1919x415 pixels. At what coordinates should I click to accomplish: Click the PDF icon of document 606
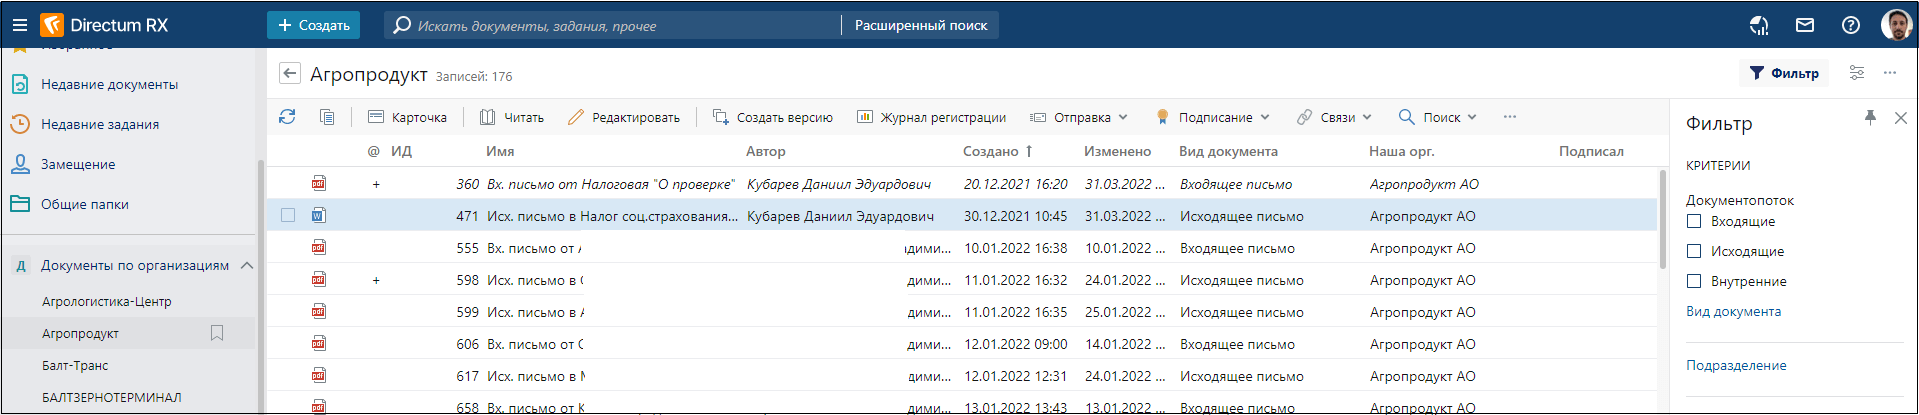[x=318, y=343]
